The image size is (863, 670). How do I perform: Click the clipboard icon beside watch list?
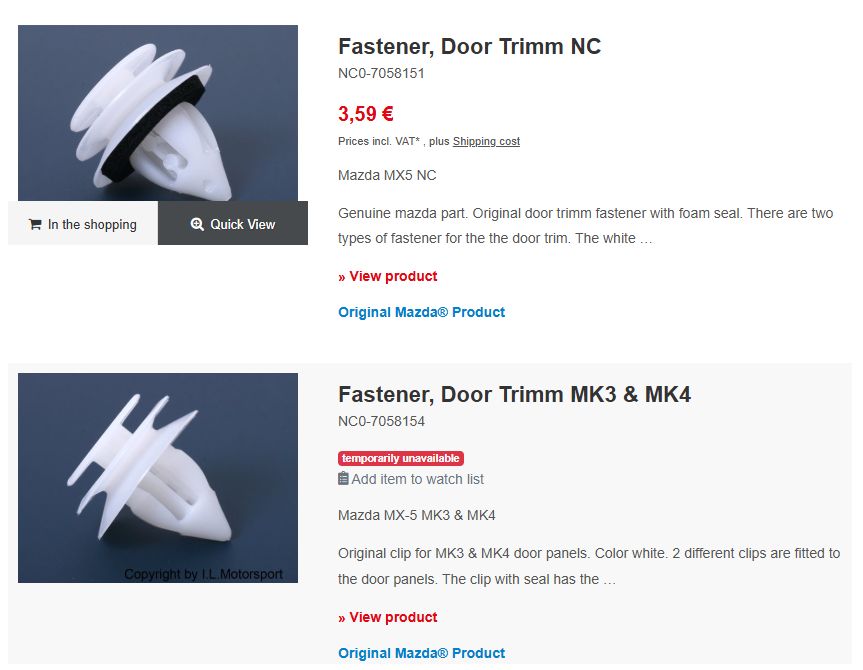[343, 479]
